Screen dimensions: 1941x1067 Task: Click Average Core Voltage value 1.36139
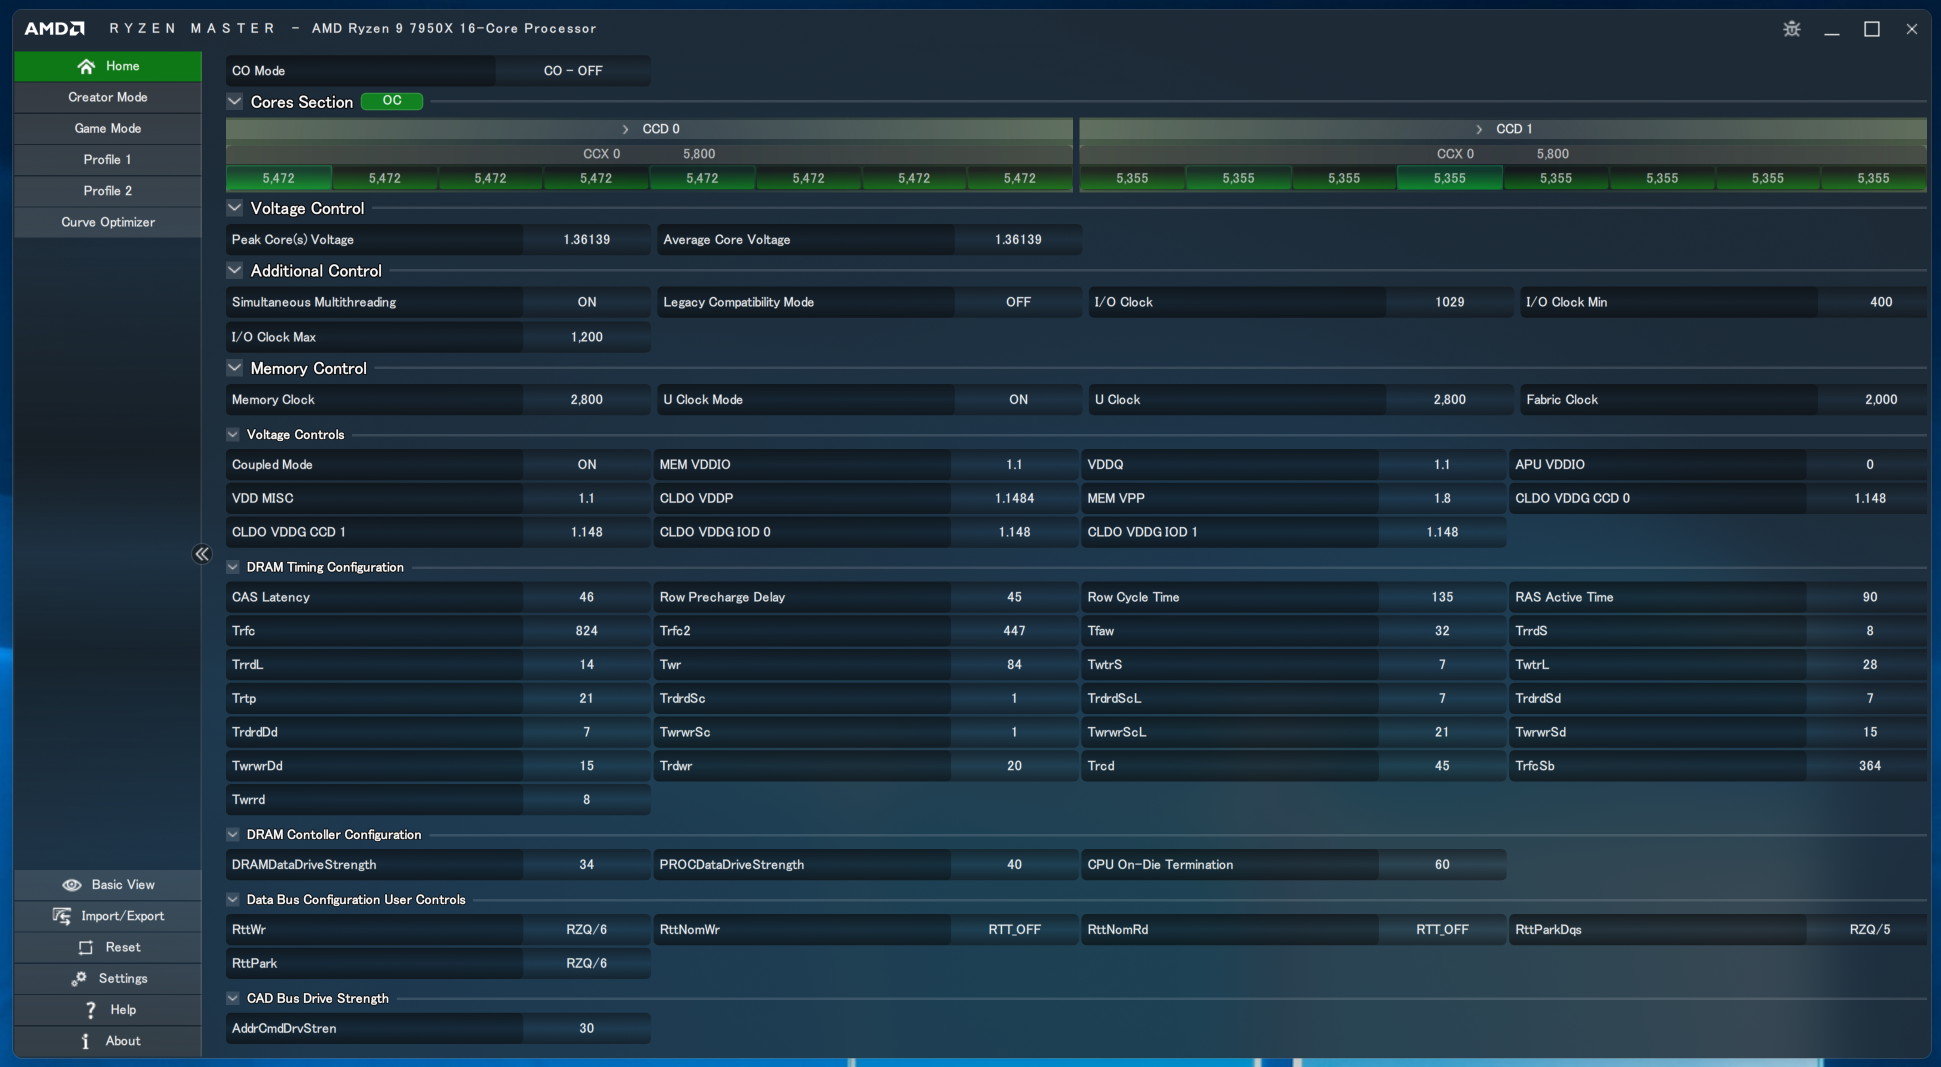(1018, 240)
